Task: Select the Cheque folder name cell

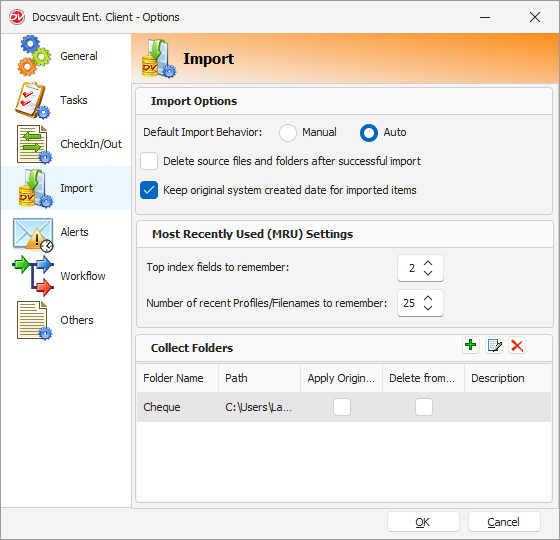Action: tap(178, 407)
